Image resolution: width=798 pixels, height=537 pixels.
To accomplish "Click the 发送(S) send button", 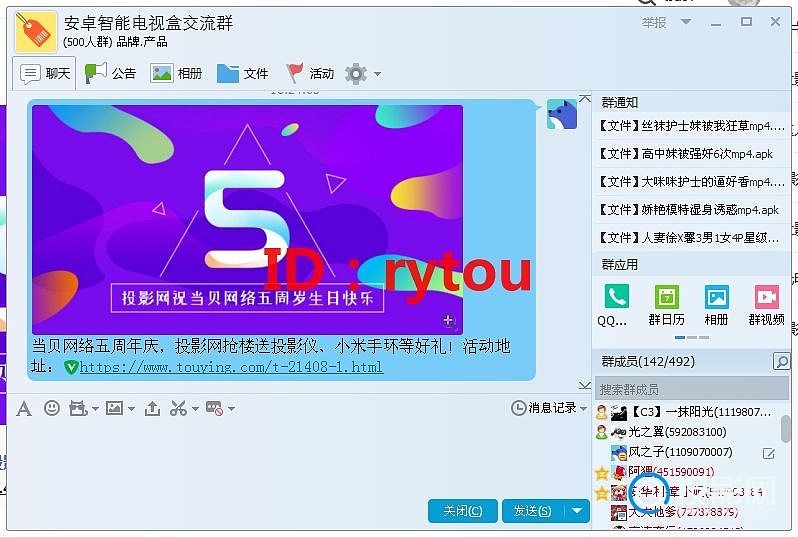I will [x=533, y=511].
